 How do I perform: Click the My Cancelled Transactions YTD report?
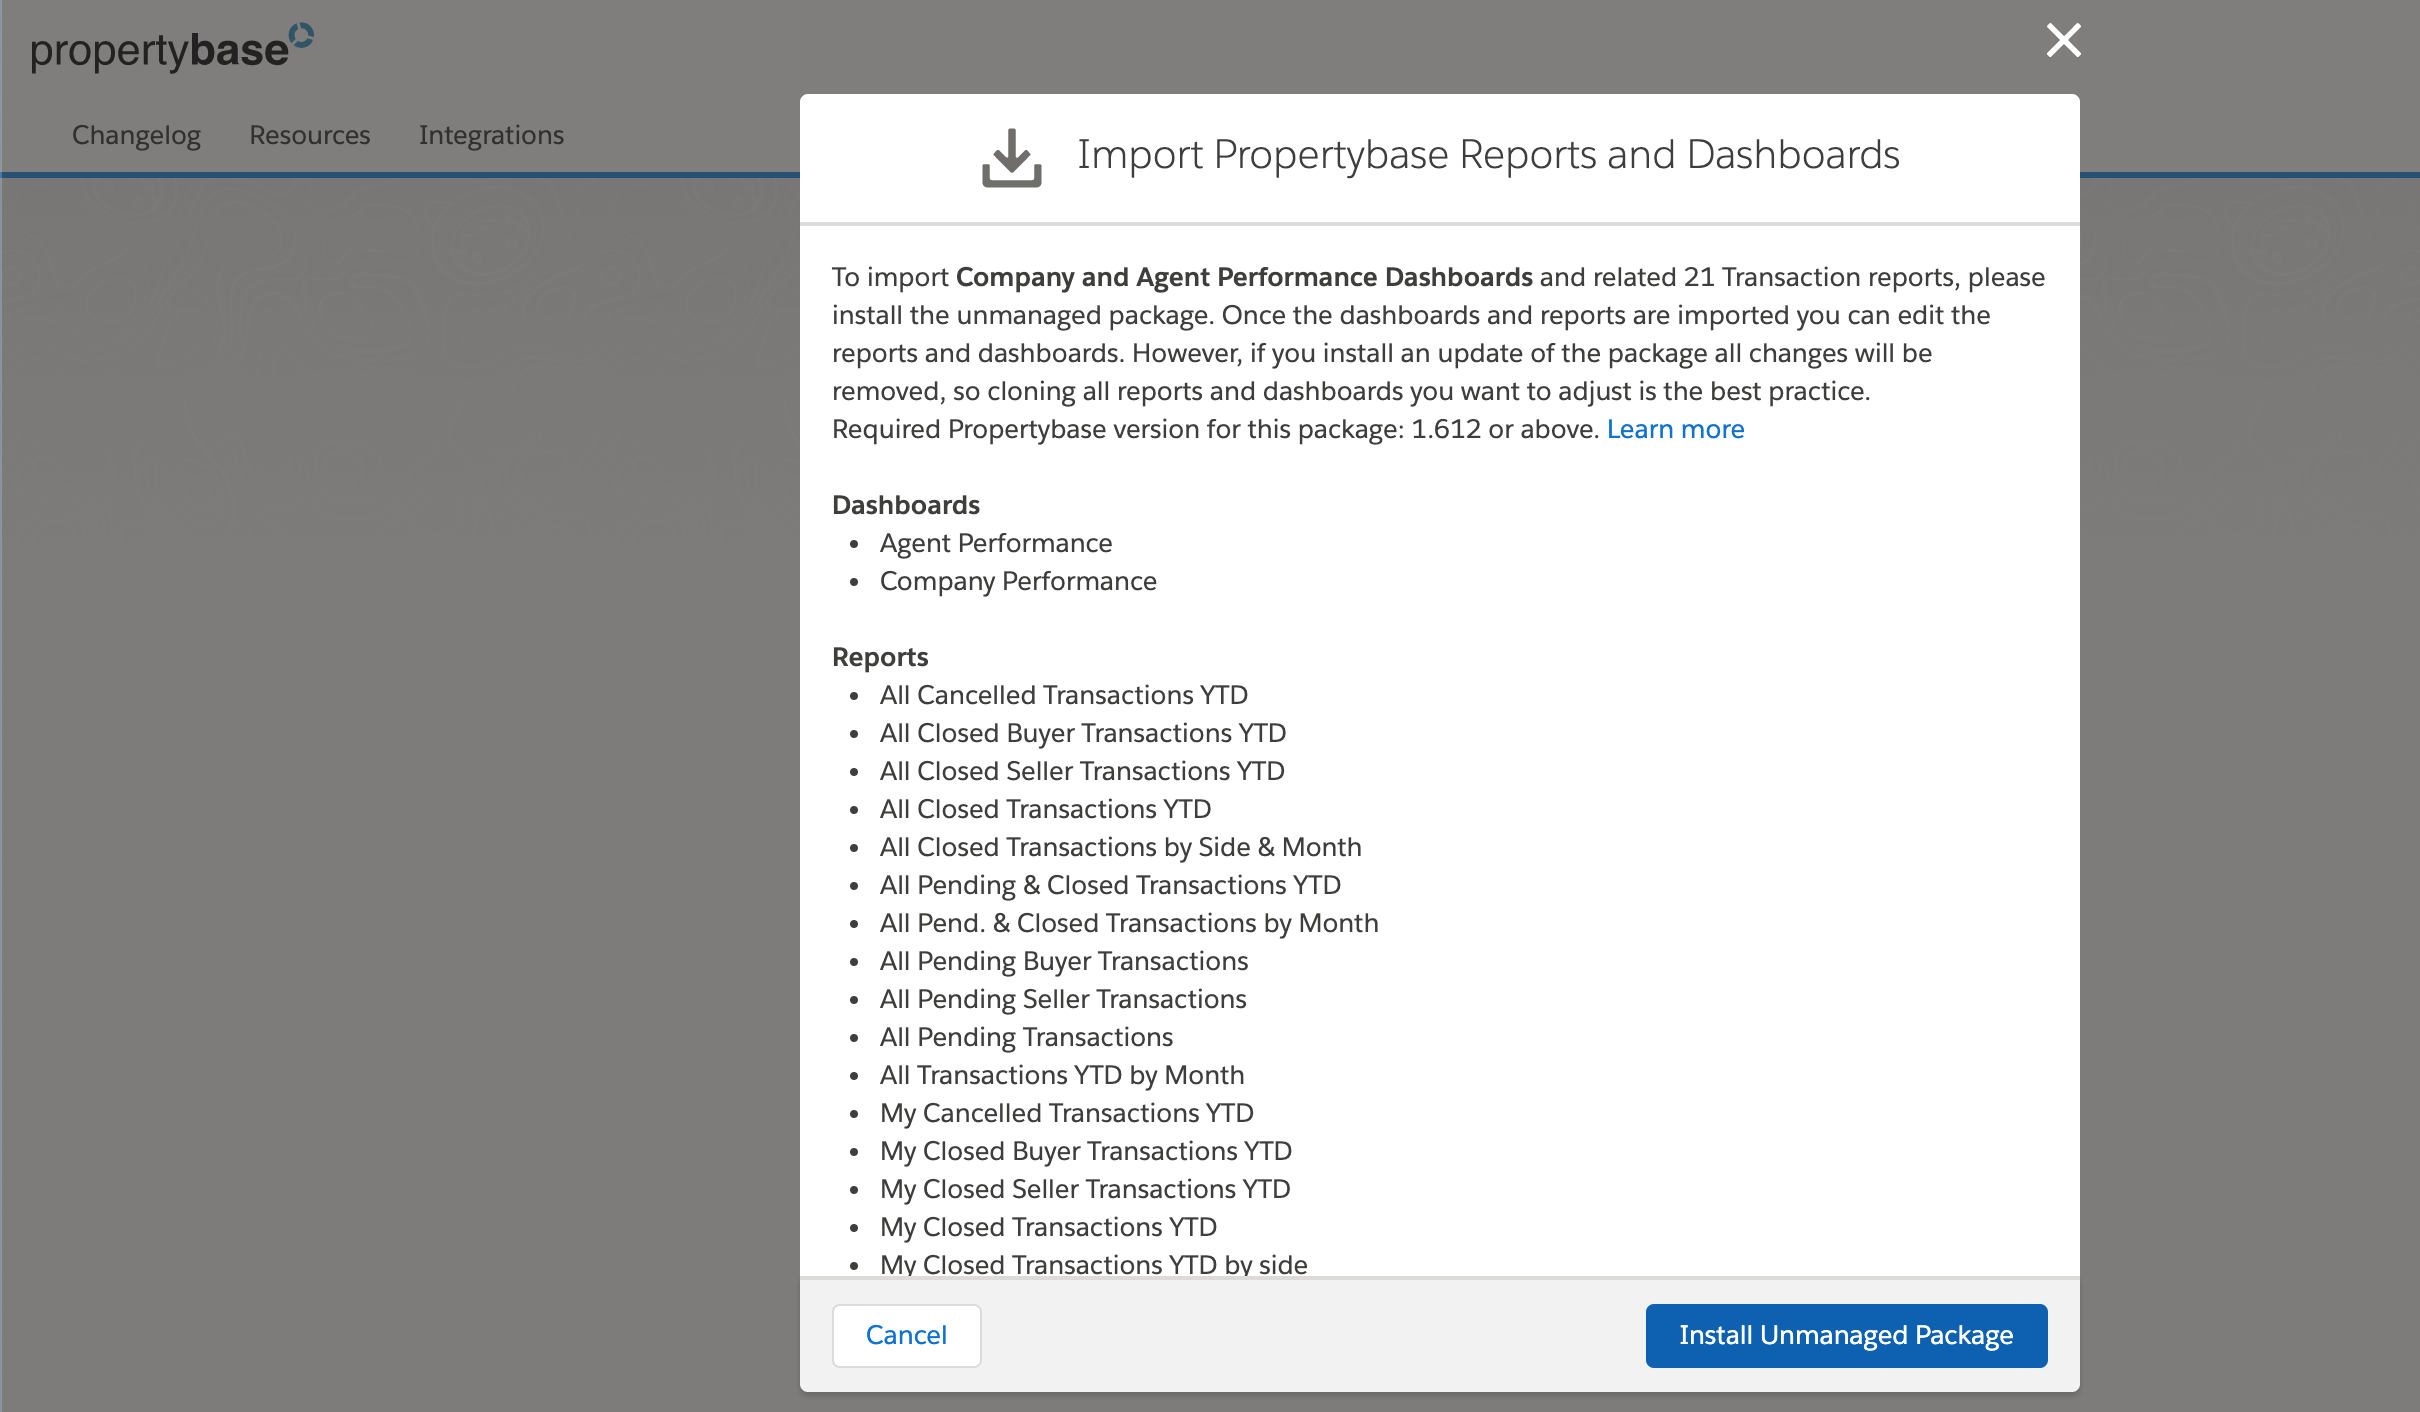point(1066,1113)
